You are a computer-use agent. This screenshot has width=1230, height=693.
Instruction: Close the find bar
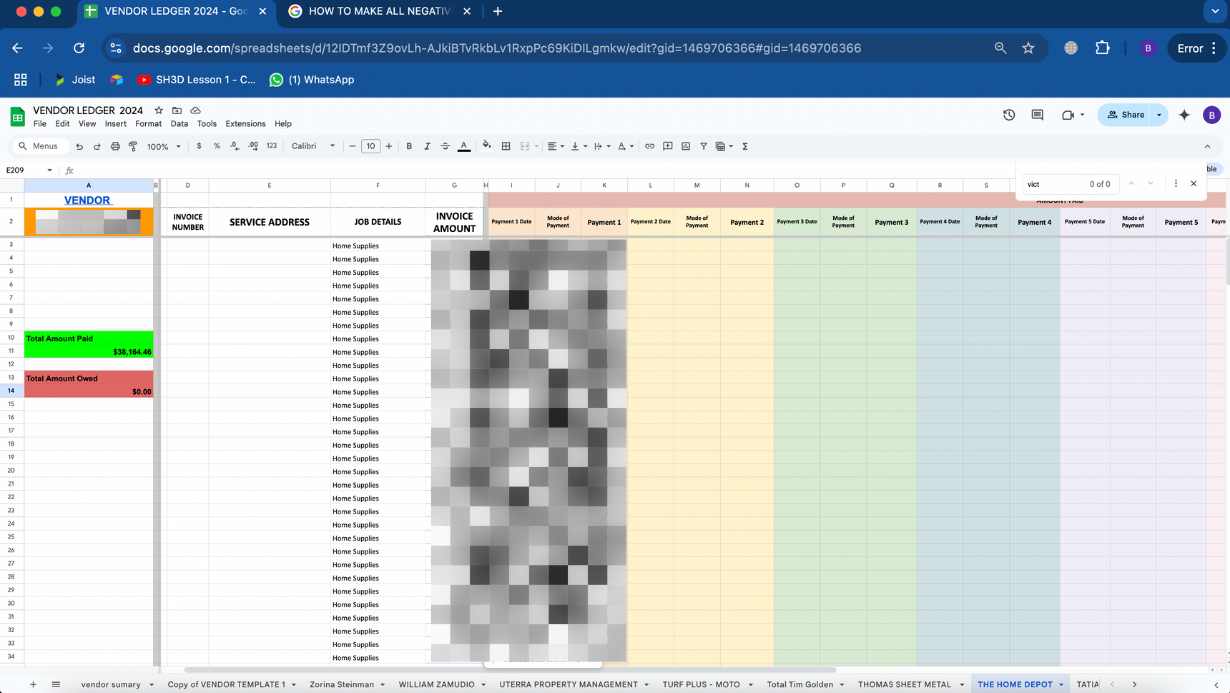[x=1193, y=184]
